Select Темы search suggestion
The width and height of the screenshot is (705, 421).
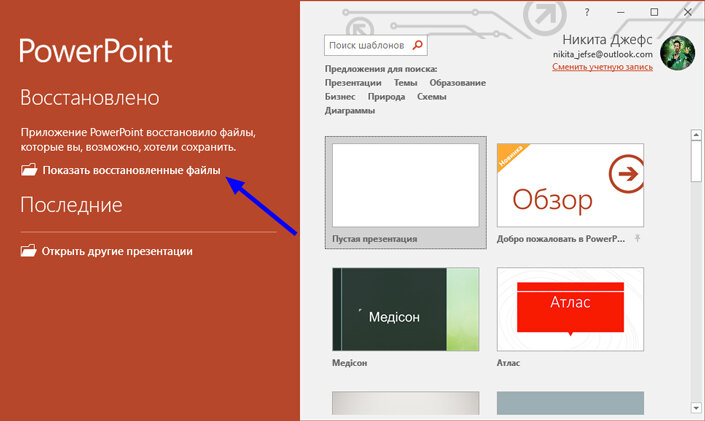[x=406, y=83]
